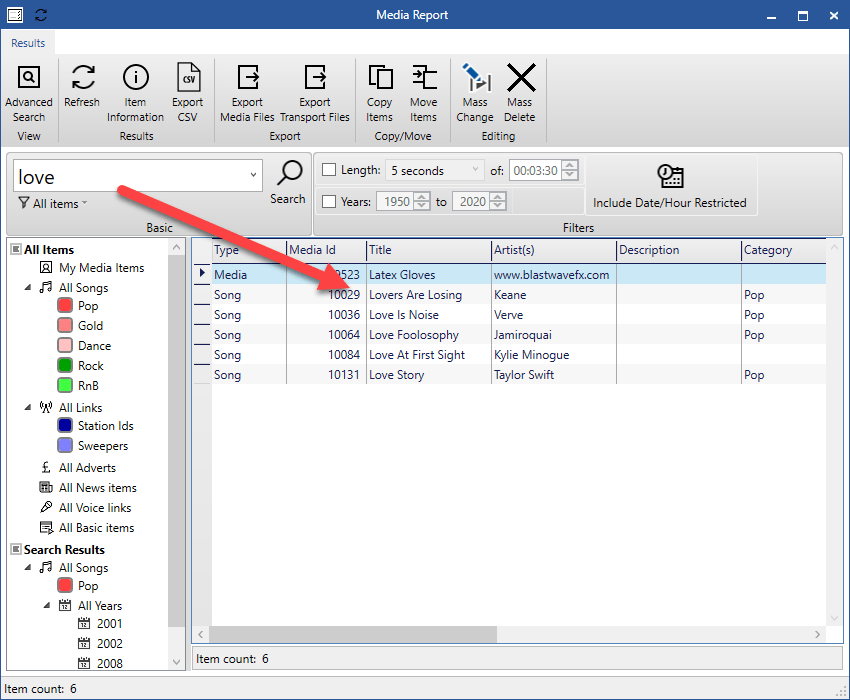
Task: Collapse All Links tree node
Action: click(x=28, y=407)
